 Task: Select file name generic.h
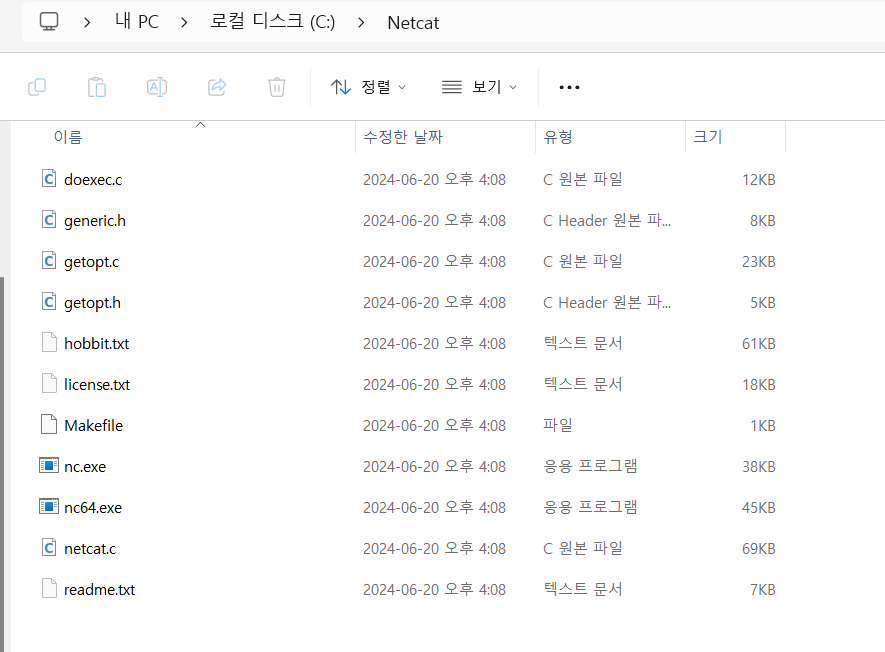95,221
